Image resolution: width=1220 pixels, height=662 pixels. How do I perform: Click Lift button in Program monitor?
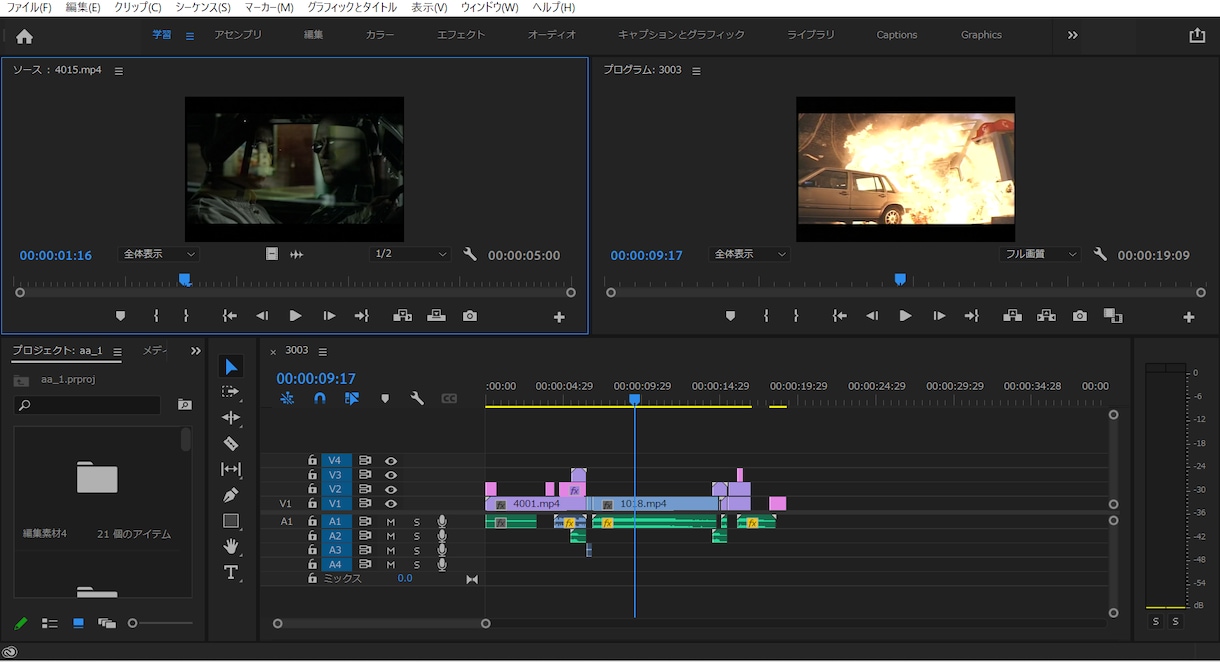1013,316
